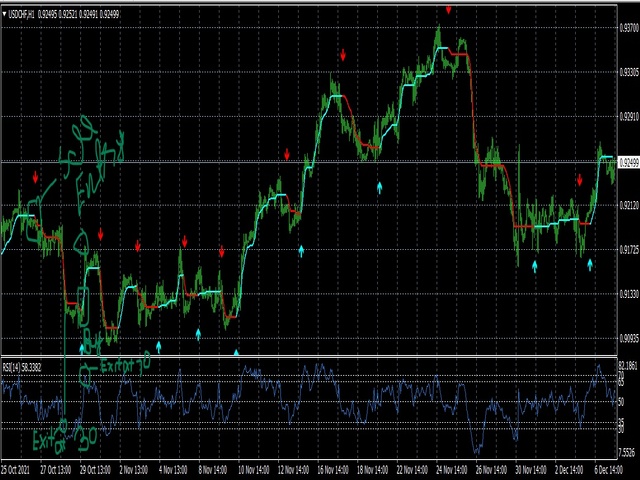The width and height of the screenshot is (640, 480).
Task: Click the RSI(14) 58.3382 indicator label
Action: coord(22,367)
